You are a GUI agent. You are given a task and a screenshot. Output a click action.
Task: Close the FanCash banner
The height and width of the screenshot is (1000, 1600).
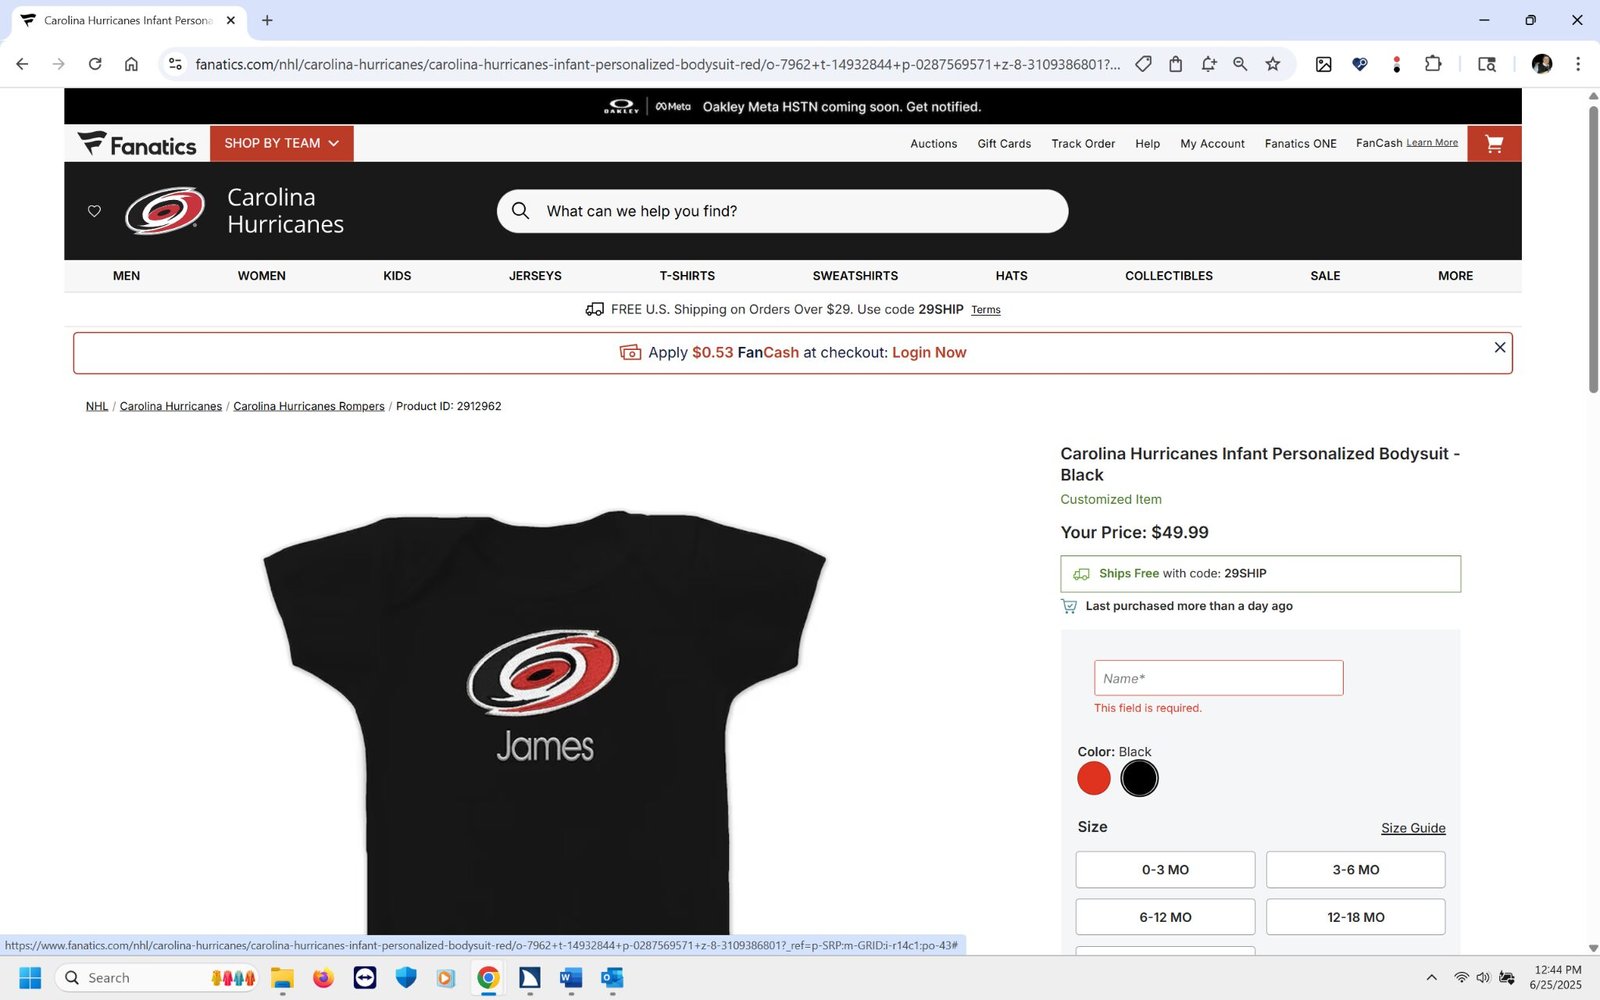[1499, 347]
